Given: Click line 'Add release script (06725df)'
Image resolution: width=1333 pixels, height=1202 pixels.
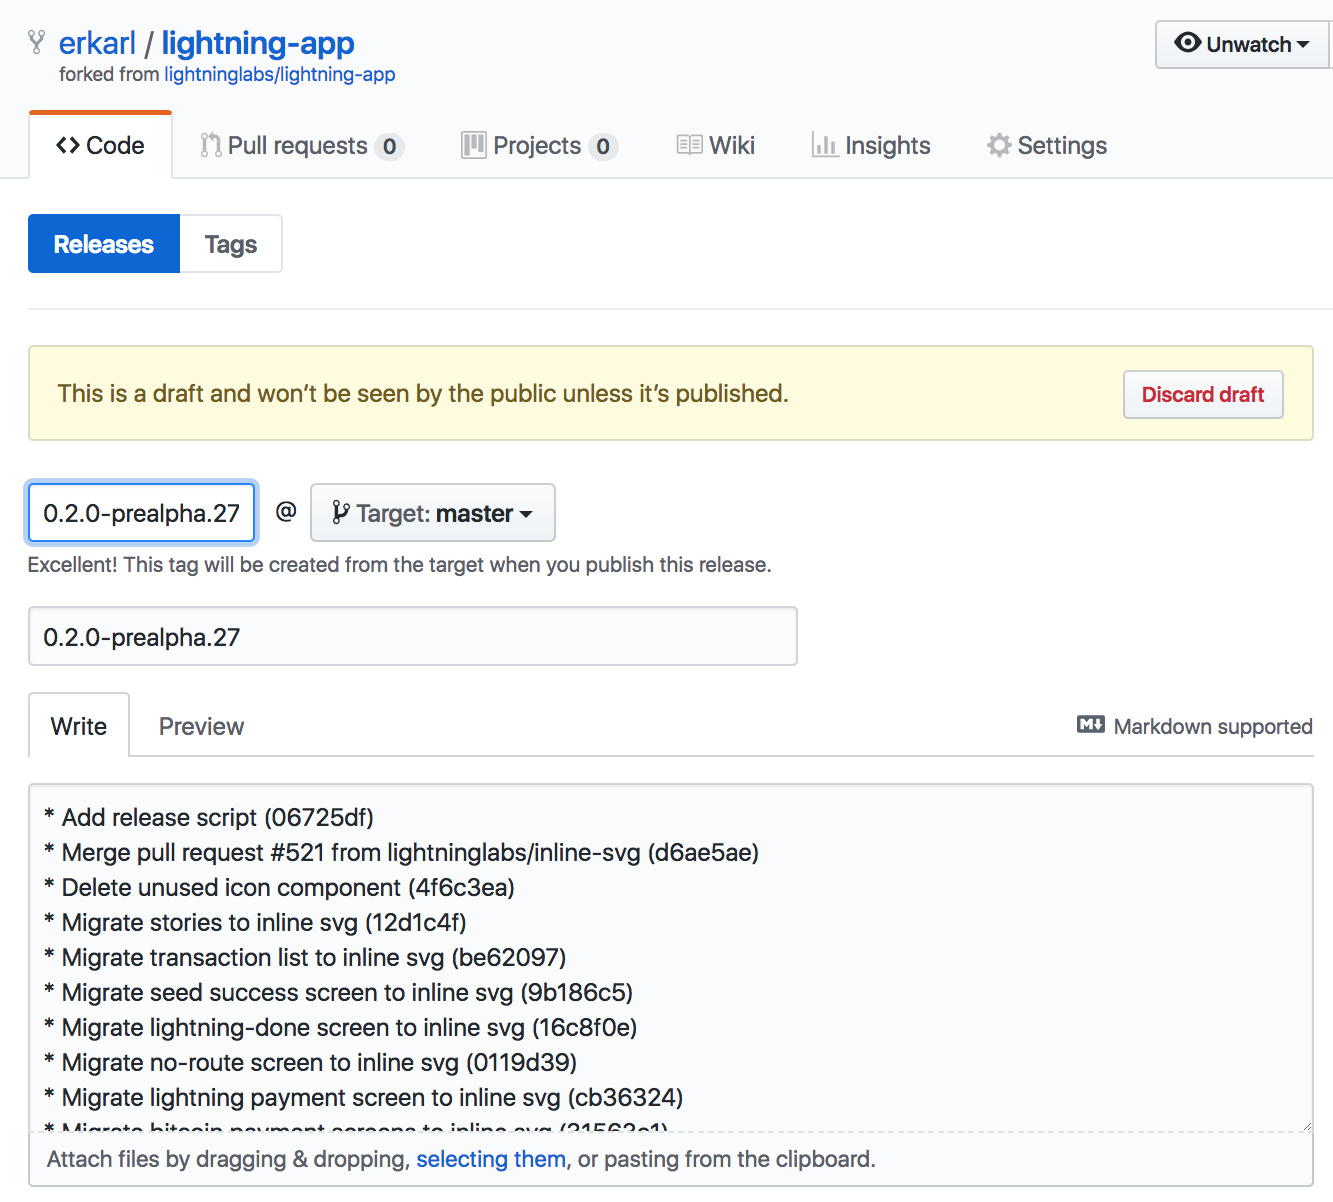Looking at the screenshot, I should [x=209, y=817].
